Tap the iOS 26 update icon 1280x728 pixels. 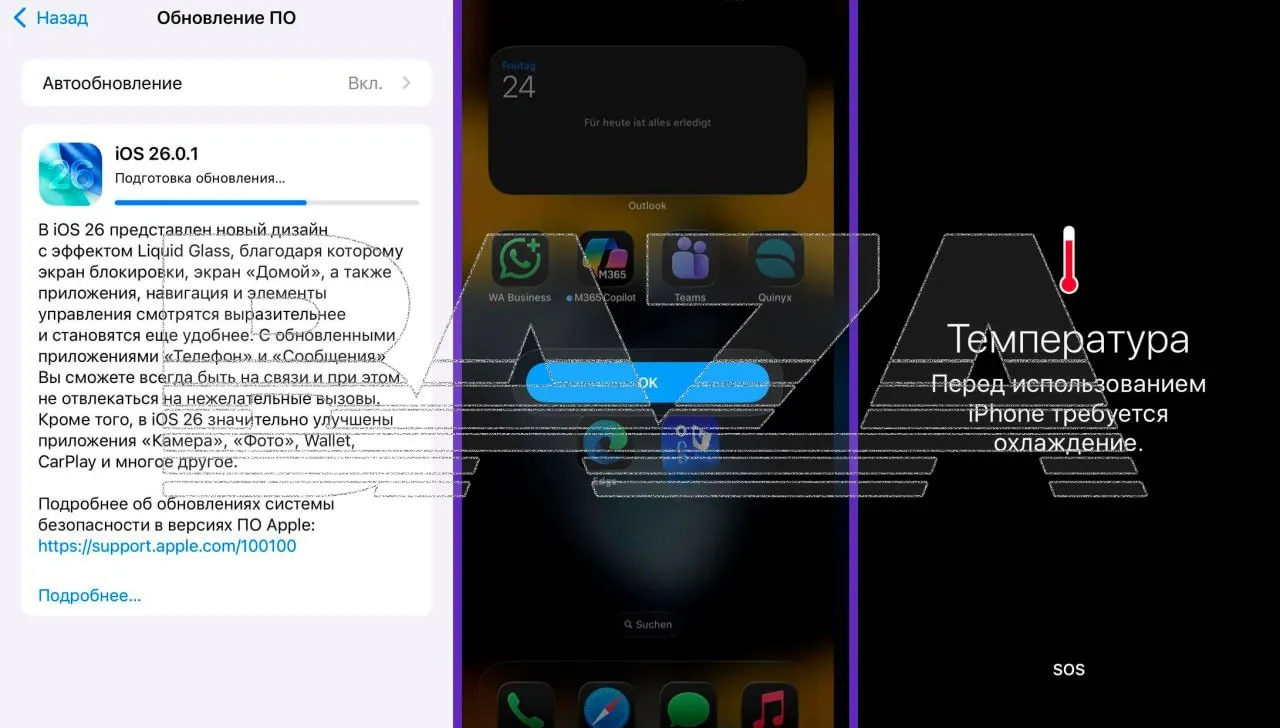(x=70, y=174)
